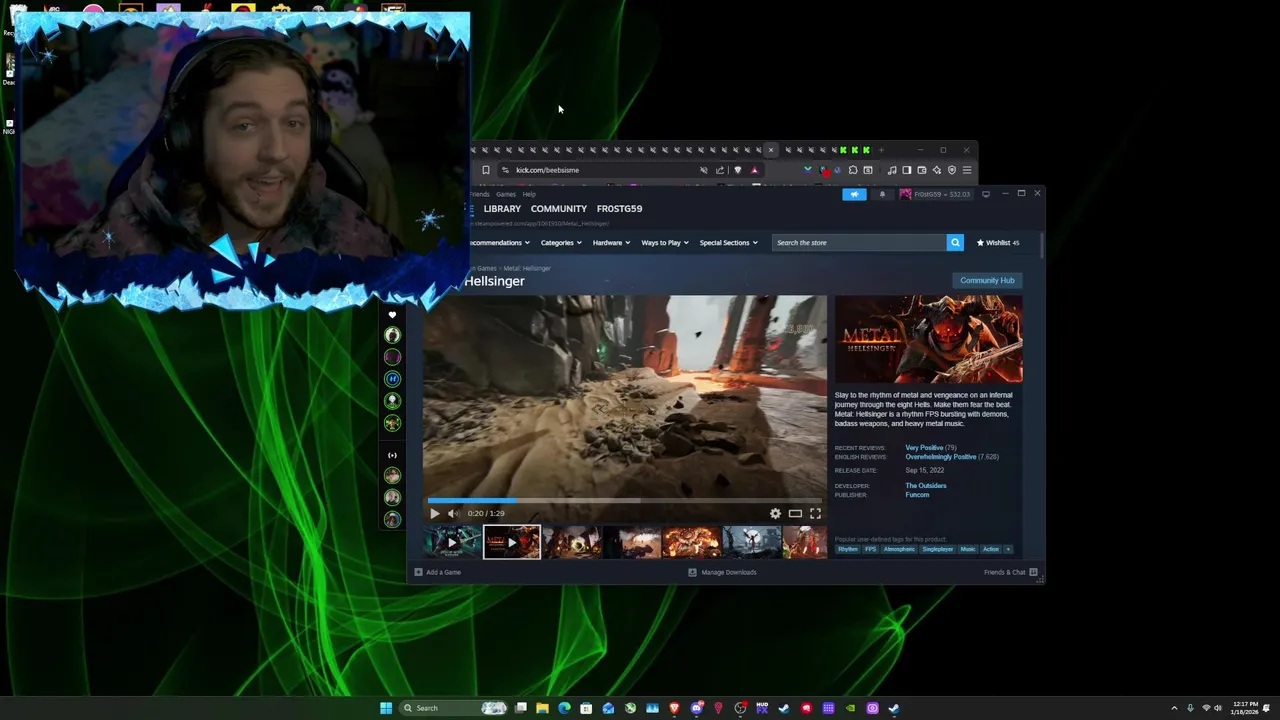The width and height of the screenshot is (1280, 720).
Task: Open Windows Start menu
Action: coord(386,708)
